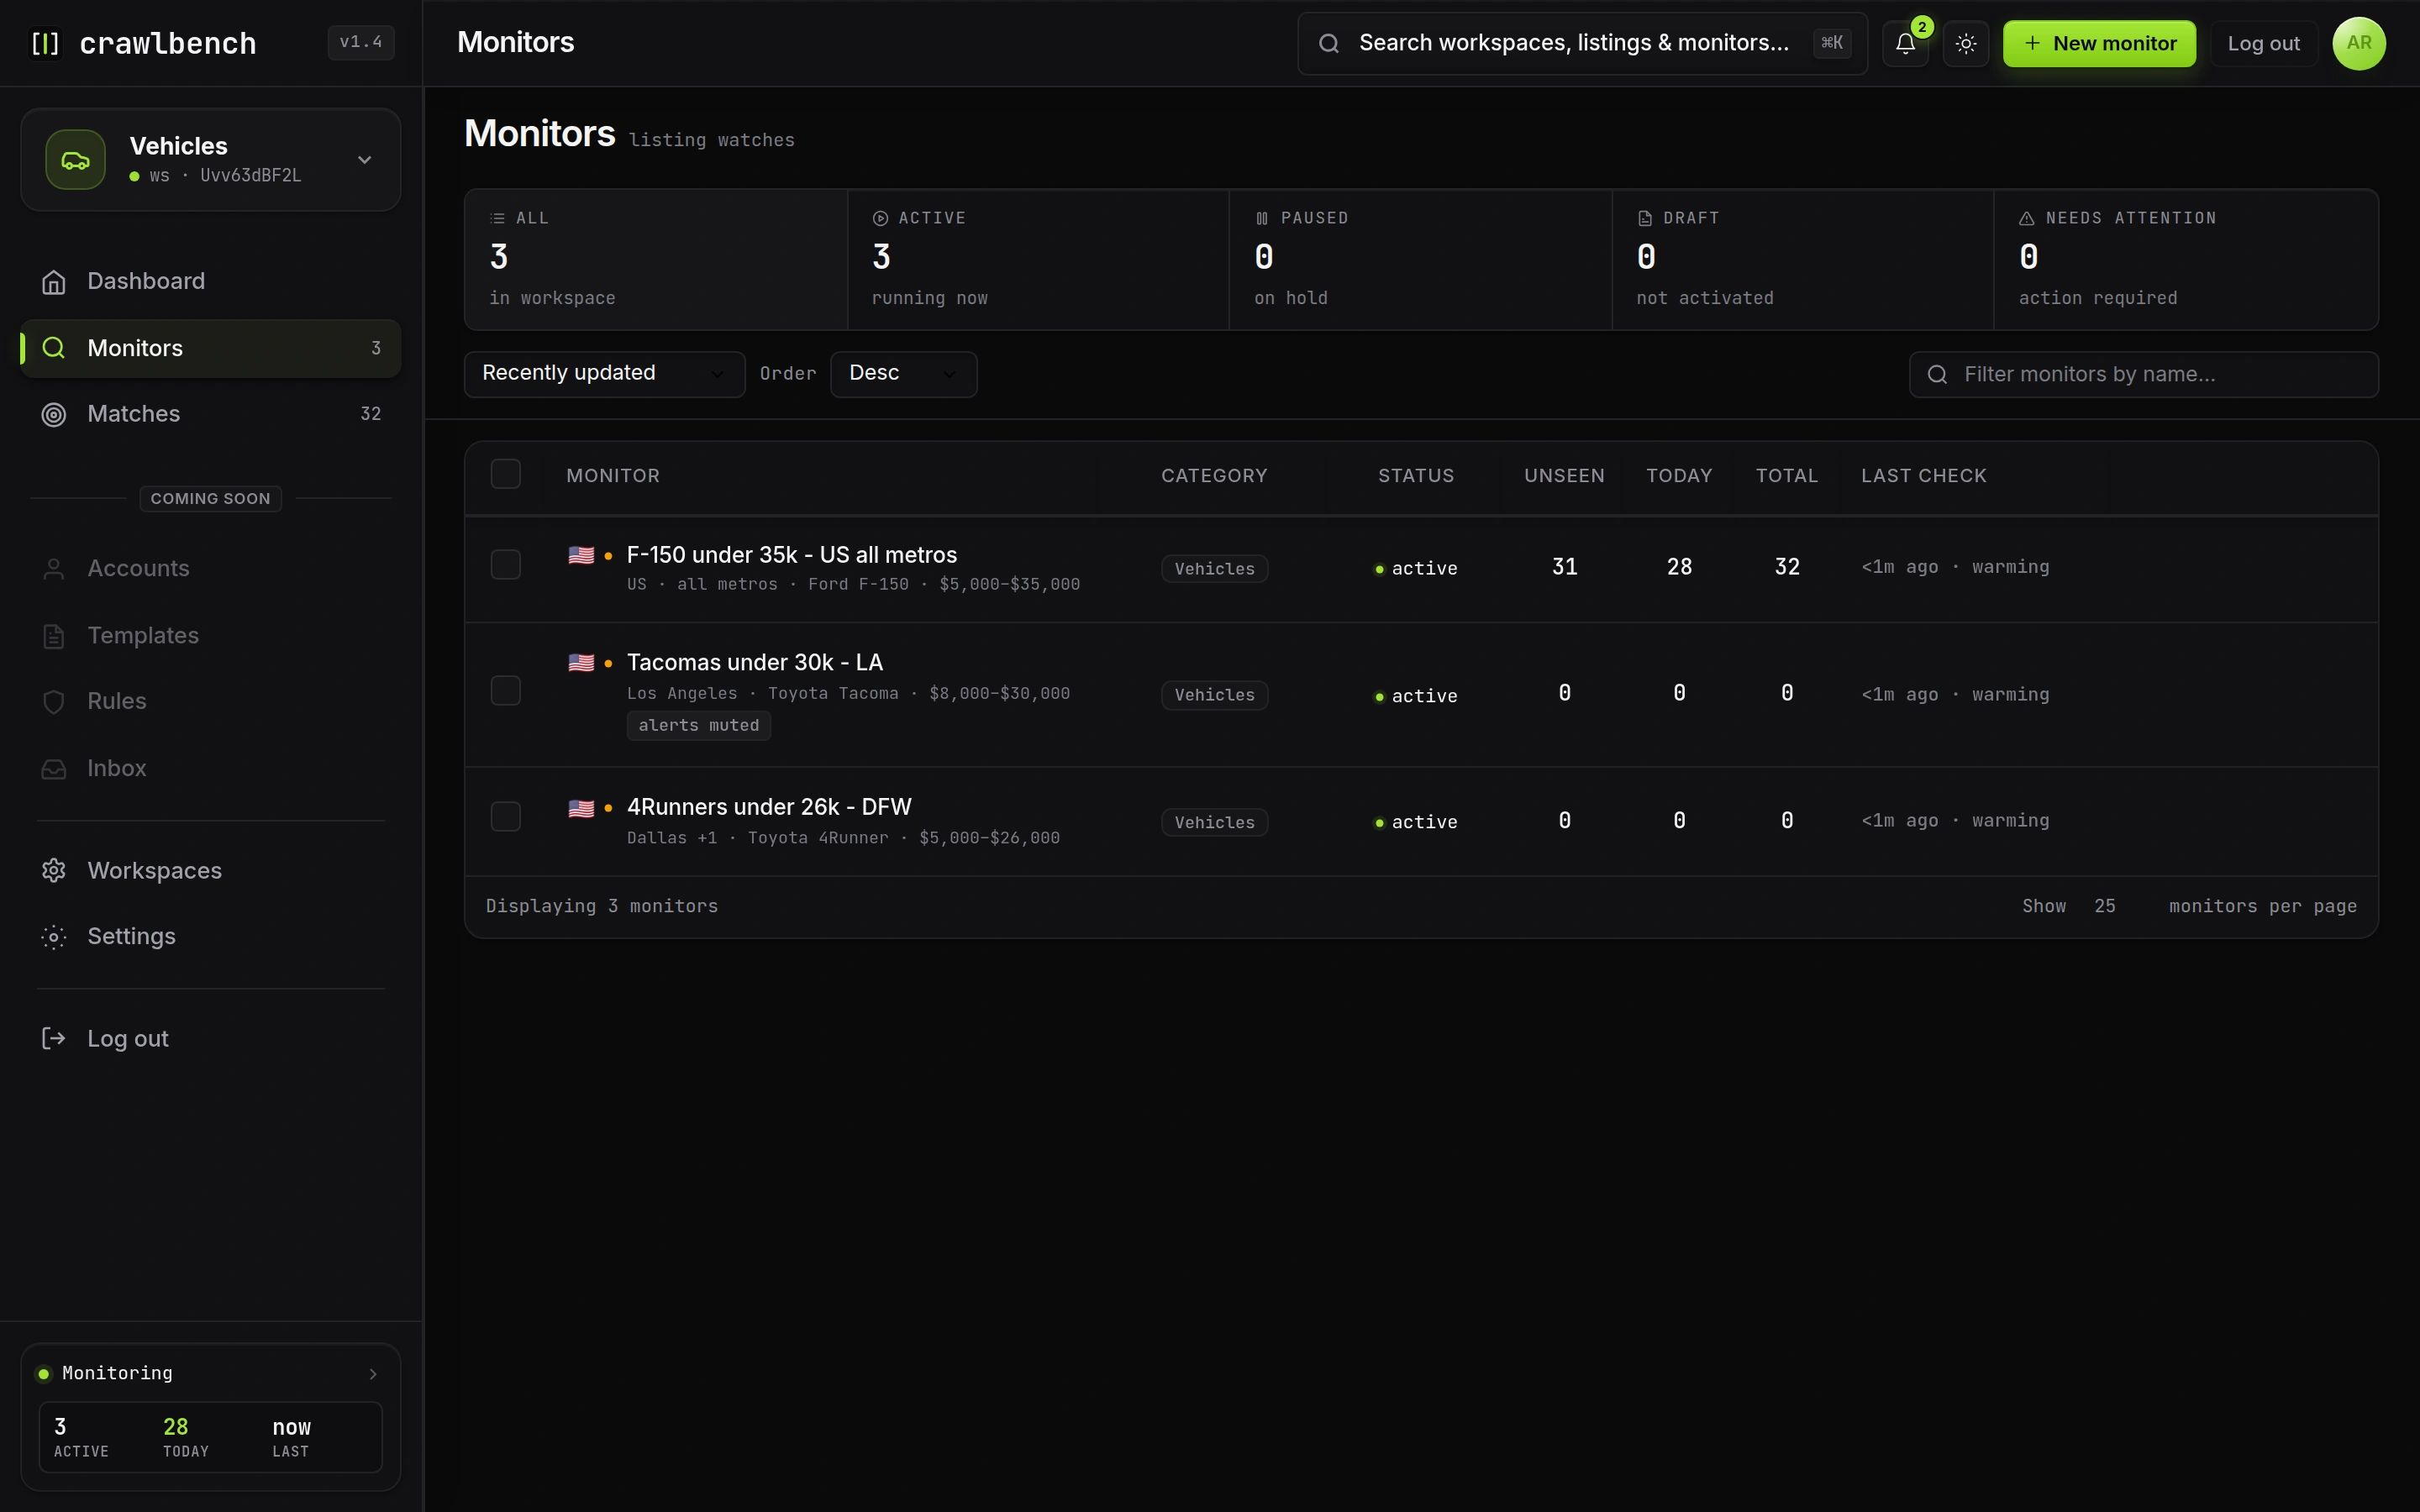Click the Templates document icon
Image resolution: width=2420 pixels, height=1512 pixels.
54,636
